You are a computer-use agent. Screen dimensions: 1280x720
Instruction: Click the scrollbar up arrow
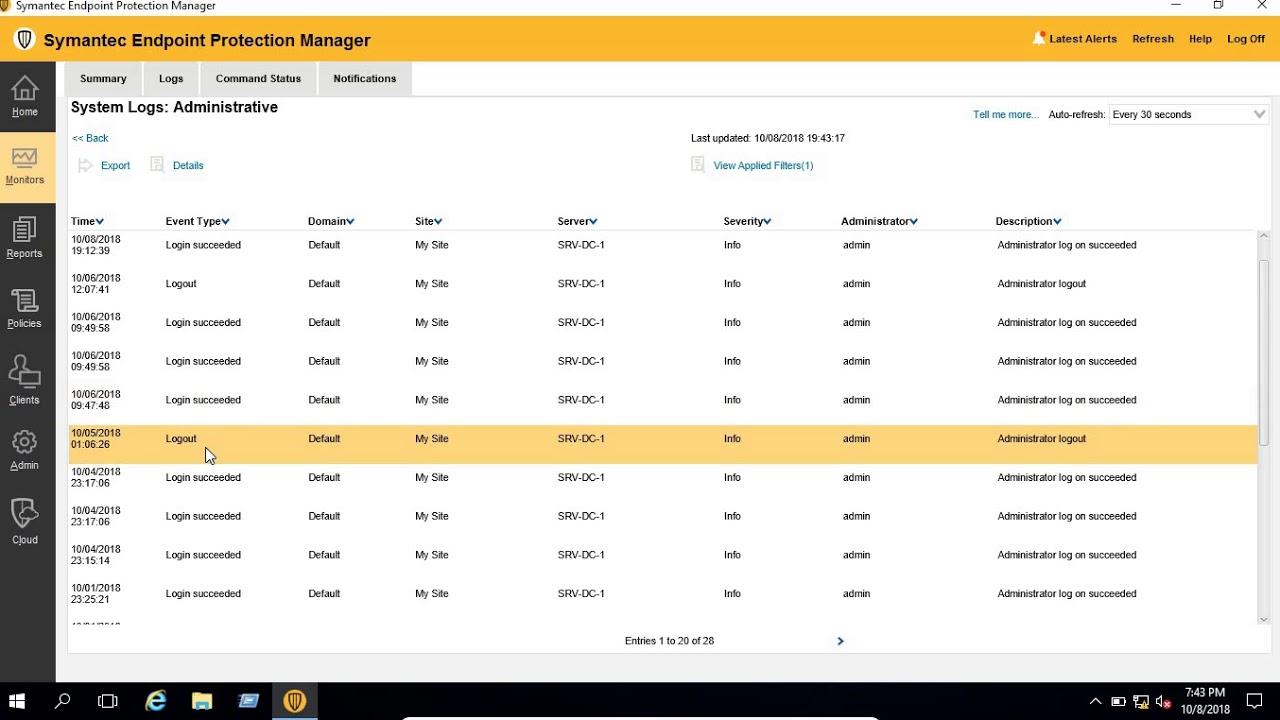(1264, 236)
